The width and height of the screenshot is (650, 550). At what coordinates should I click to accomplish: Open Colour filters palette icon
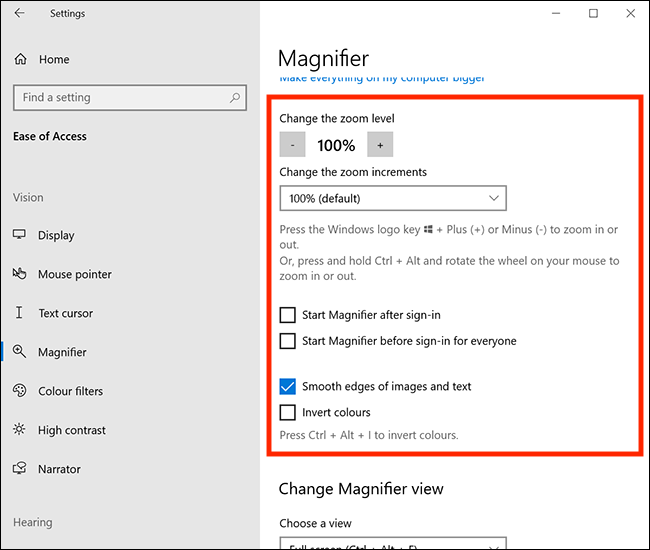tap(19, 391)
